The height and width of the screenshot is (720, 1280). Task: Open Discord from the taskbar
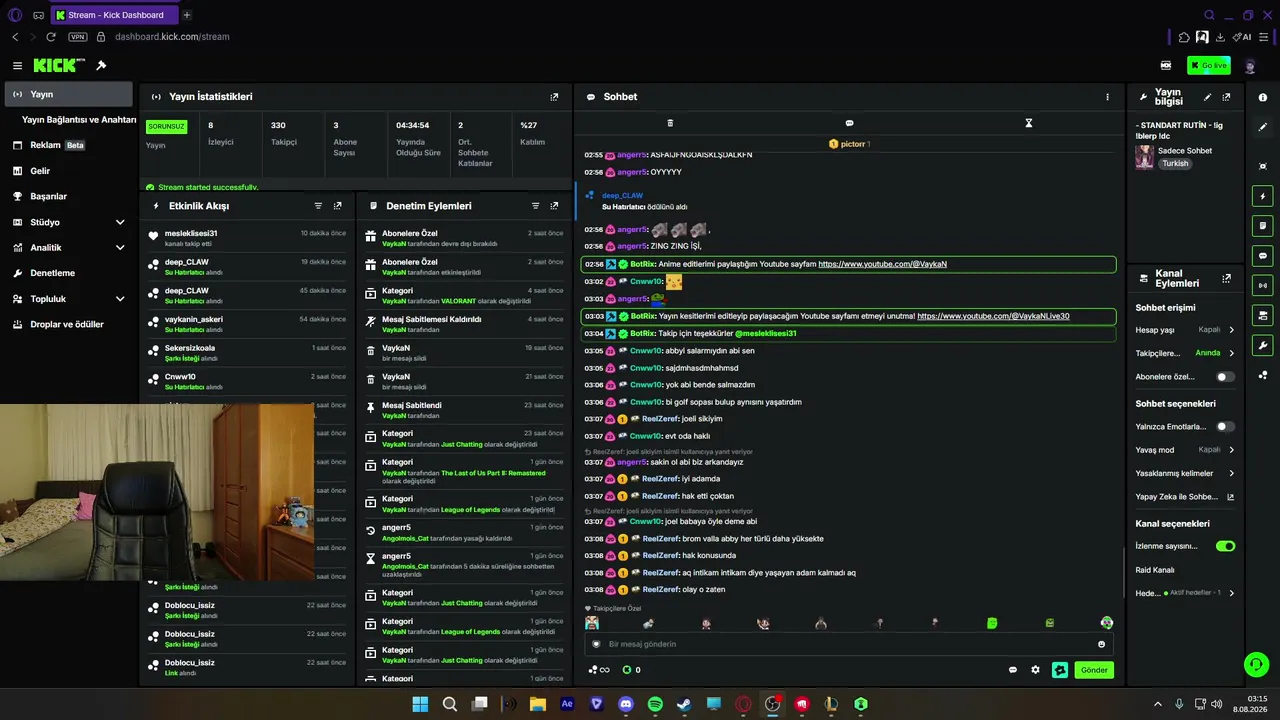click(626, 704)
